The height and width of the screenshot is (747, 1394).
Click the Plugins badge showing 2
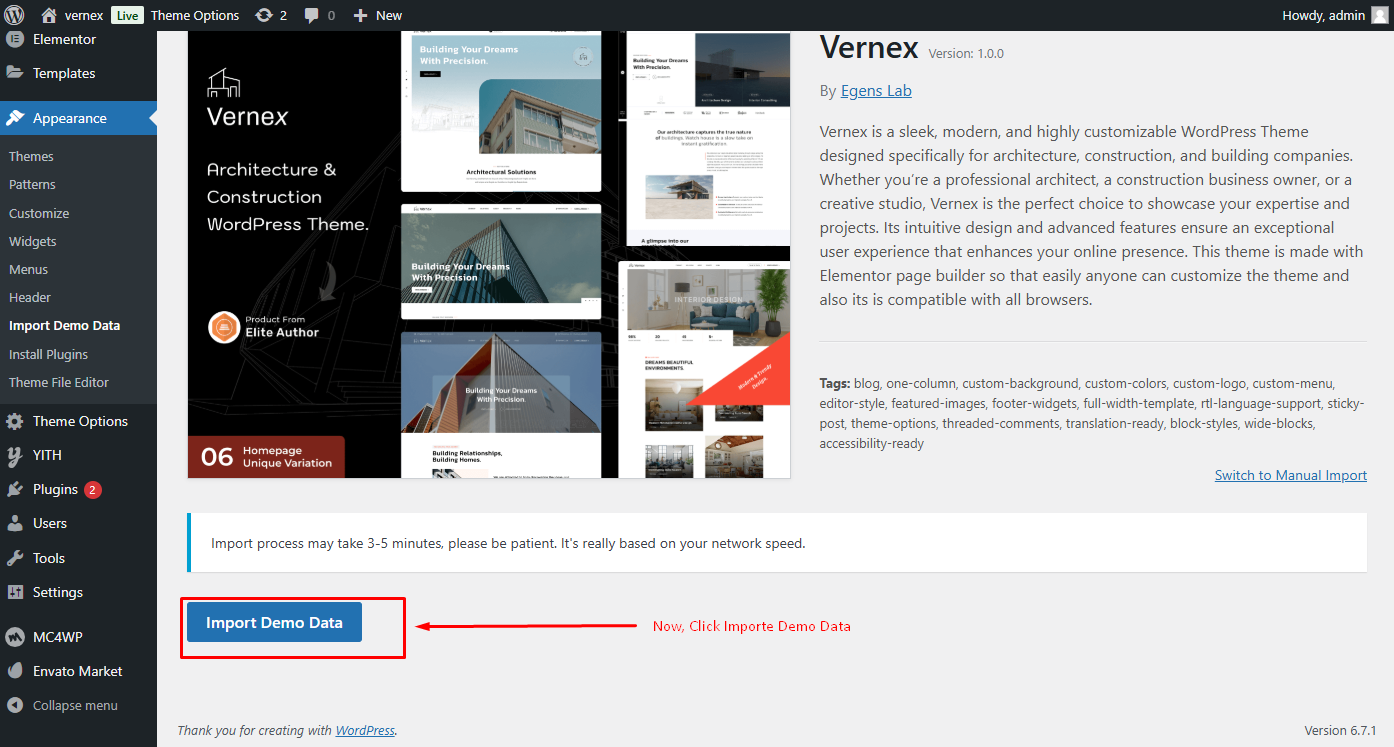[93, 489]
